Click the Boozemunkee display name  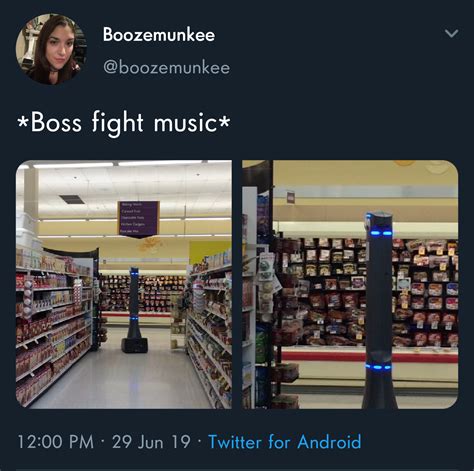159,34
